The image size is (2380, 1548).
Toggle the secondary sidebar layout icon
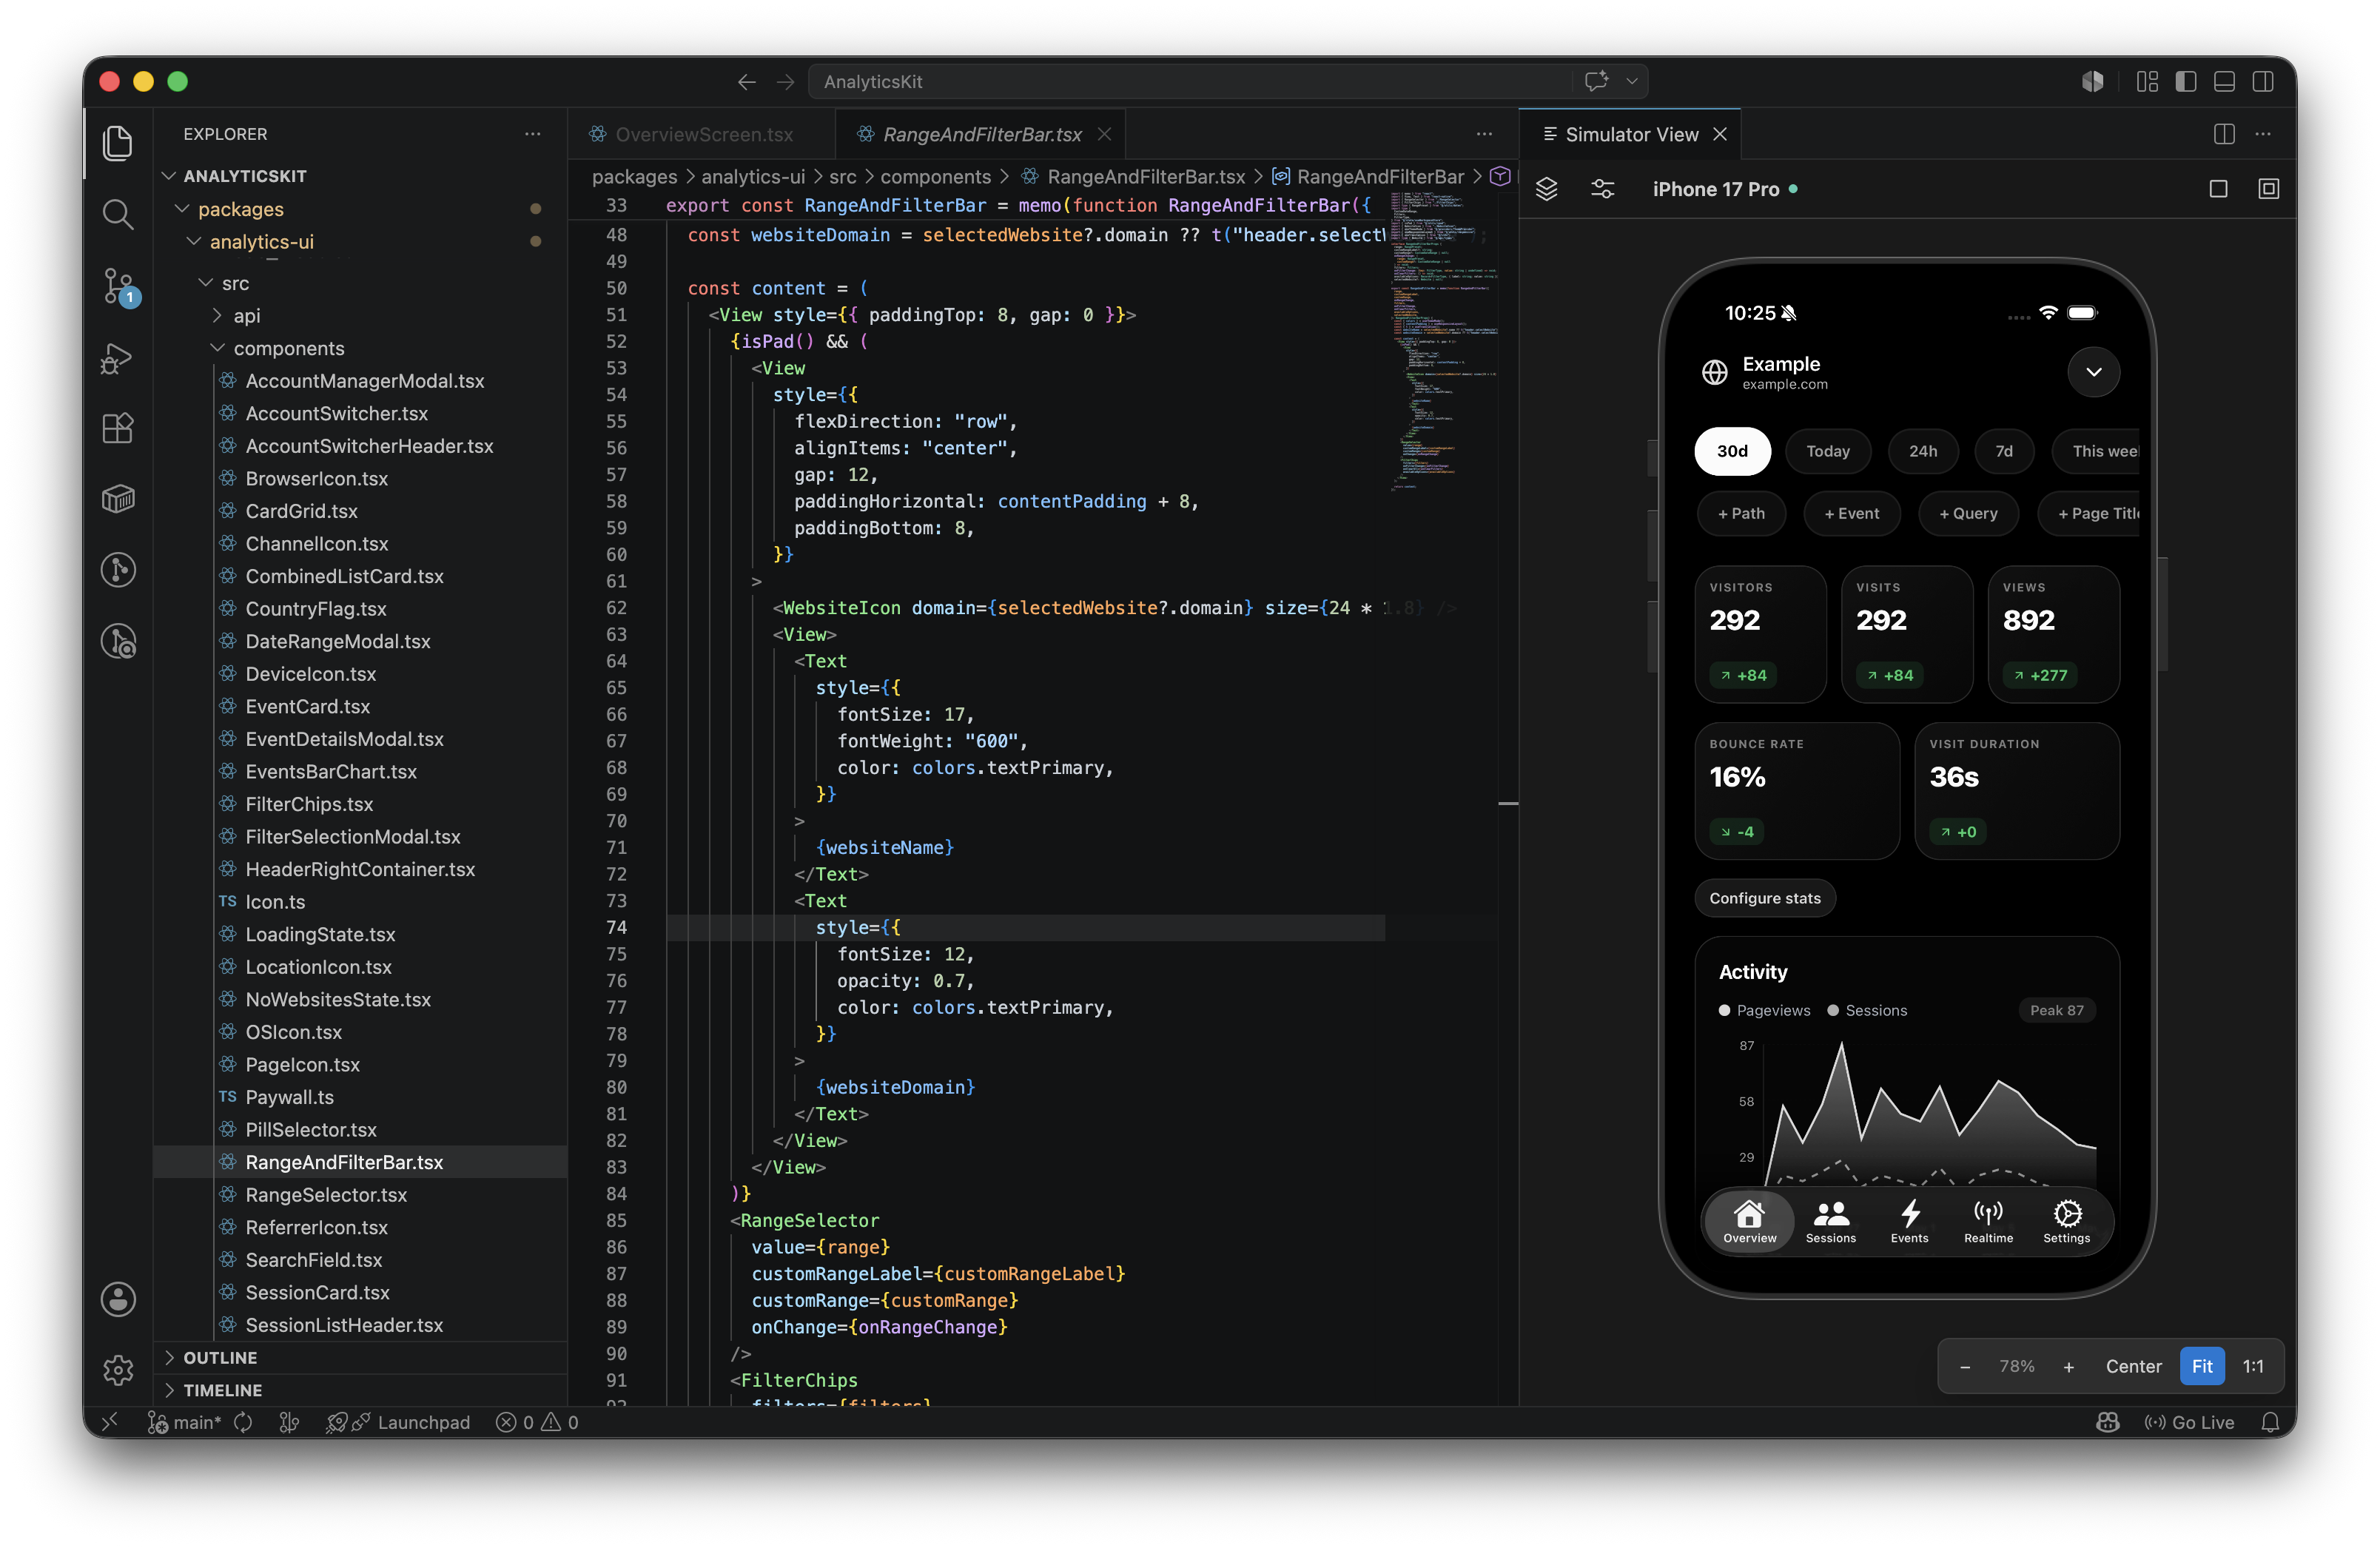pos(2262,82)
